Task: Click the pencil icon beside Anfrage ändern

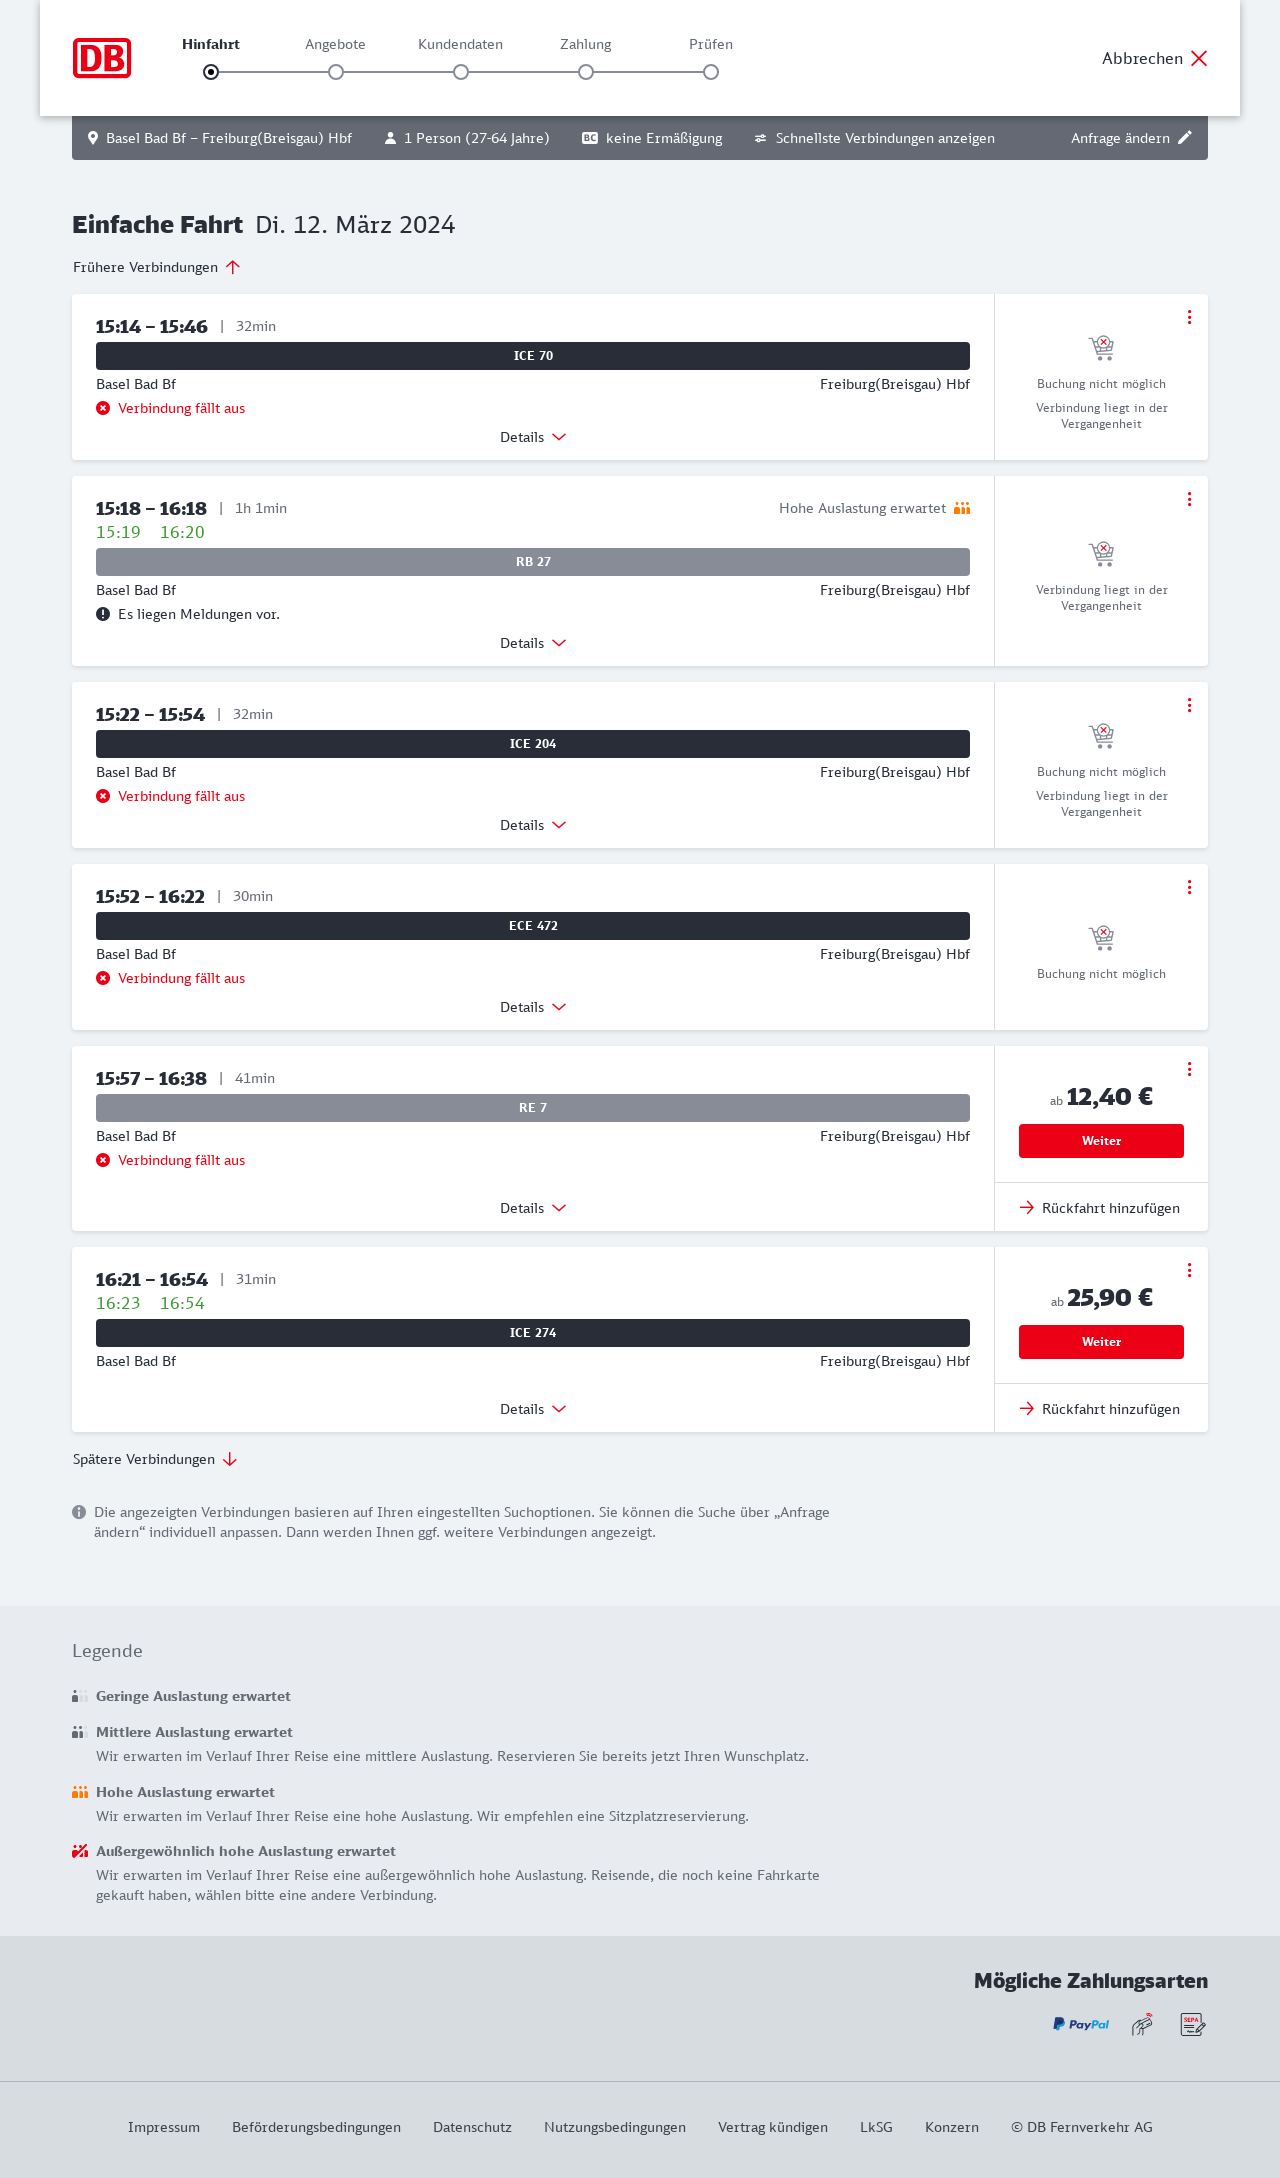Action: (x=1185, y=138)
